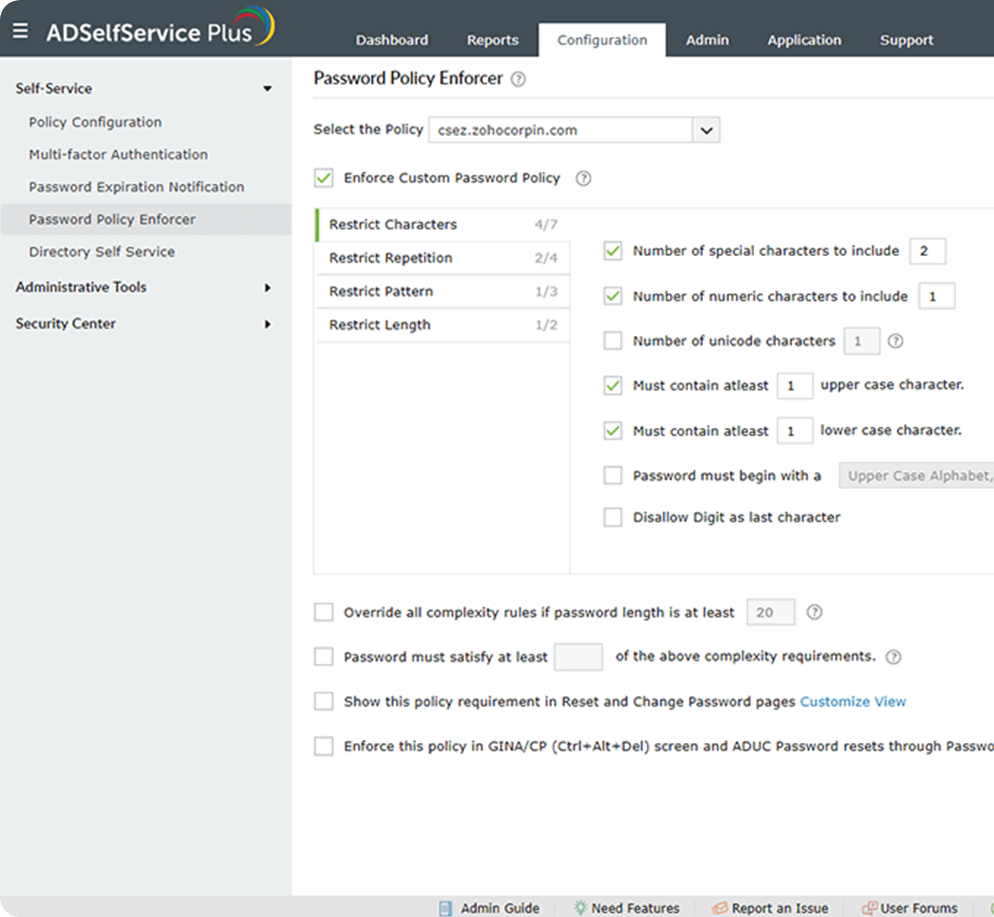Enable Number of unicode characters checkbox

click(613, 341)
